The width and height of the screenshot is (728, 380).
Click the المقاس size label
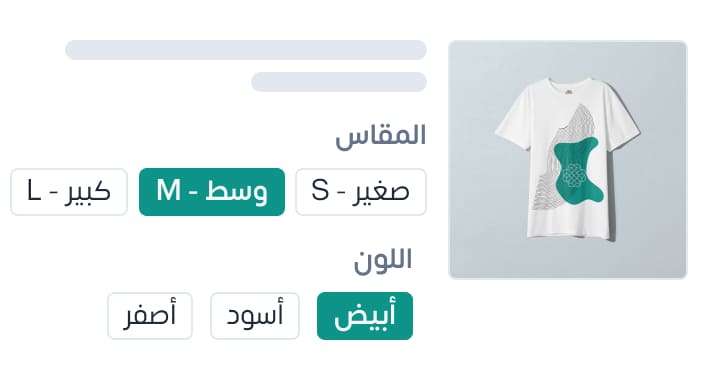381,137
